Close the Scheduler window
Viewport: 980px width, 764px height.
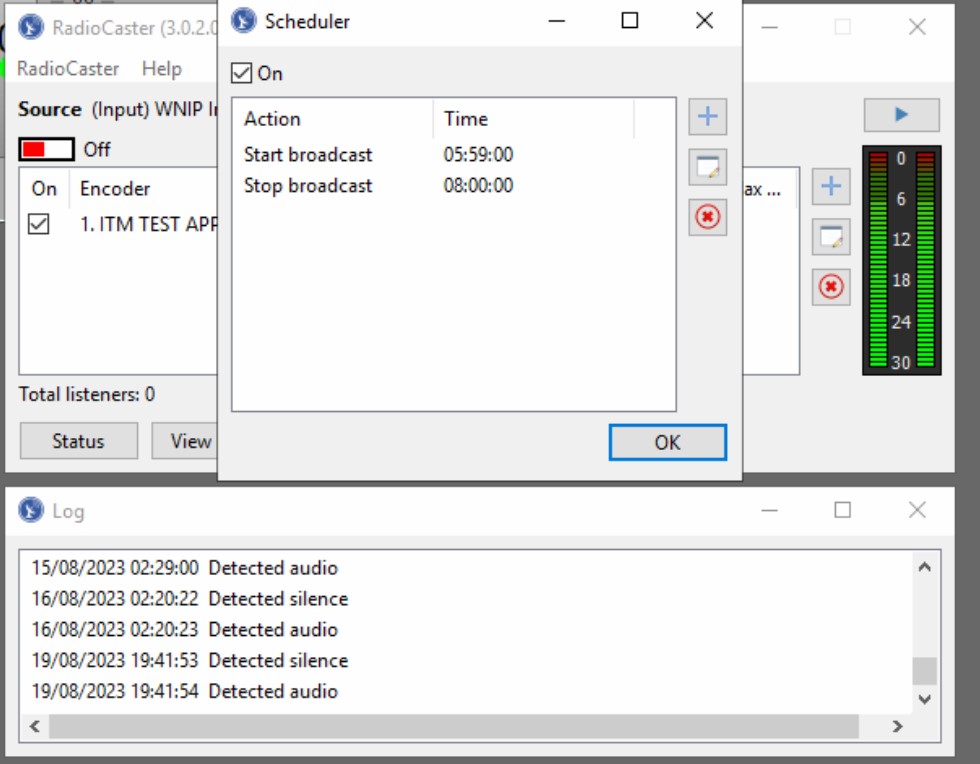pyautogui.click(x=704, y=21)
